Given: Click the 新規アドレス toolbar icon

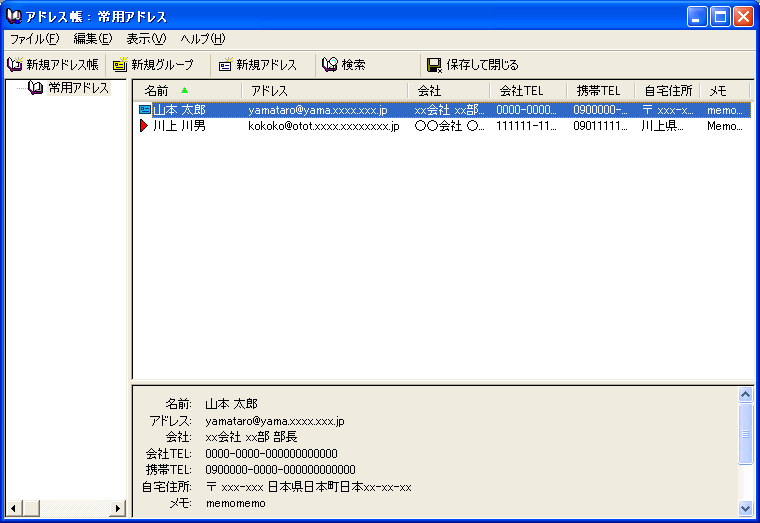Looking at the screenshot, I should (x=225, y=65).
